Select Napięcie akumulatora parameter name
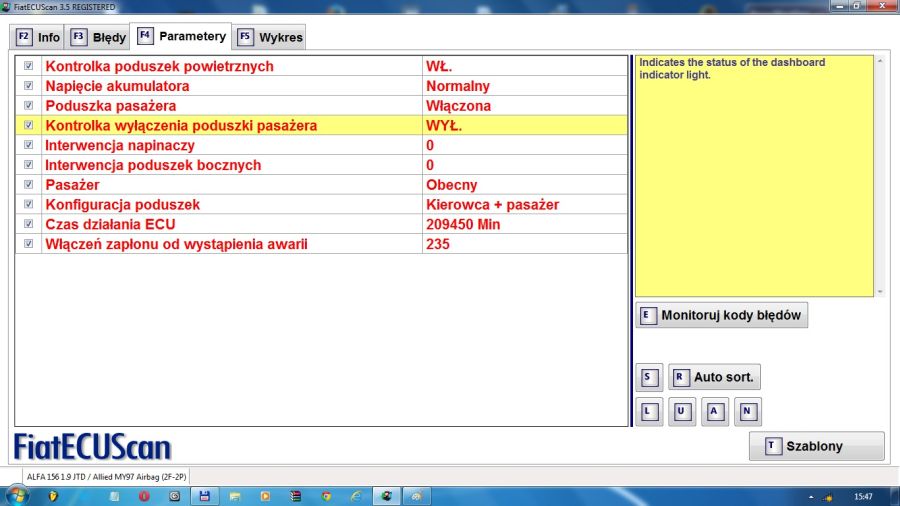The width and height of the screenshot is (900, 506). click(x=117, y=86)
